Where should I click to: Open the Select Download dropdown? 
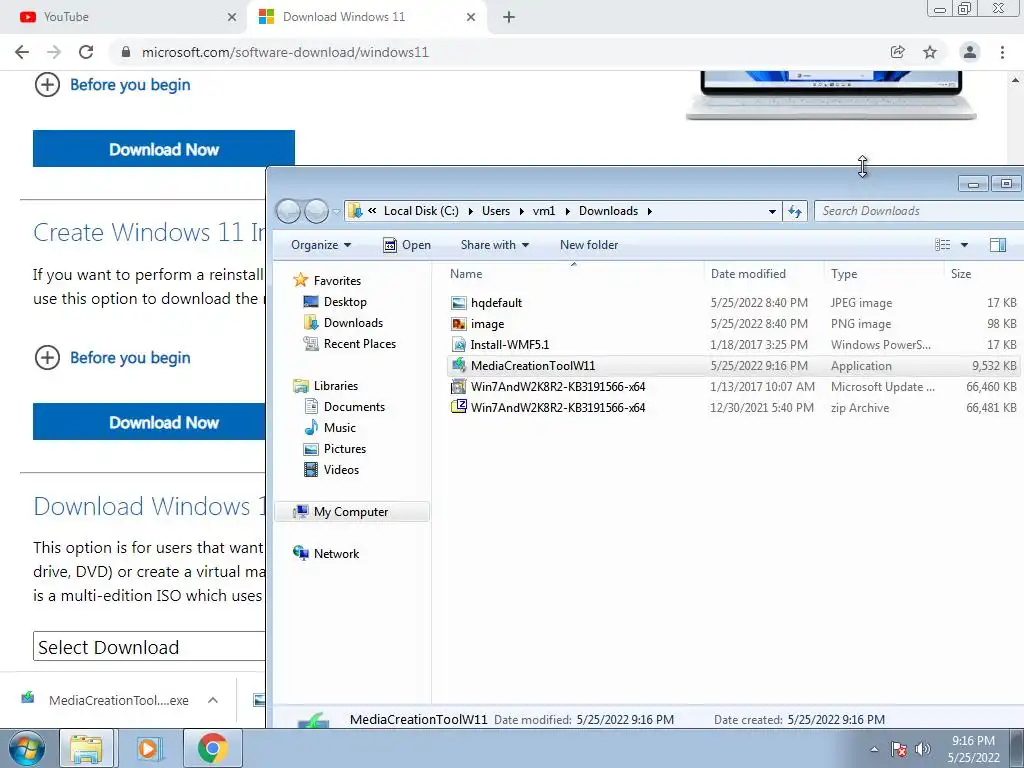(x=150, y=647)
